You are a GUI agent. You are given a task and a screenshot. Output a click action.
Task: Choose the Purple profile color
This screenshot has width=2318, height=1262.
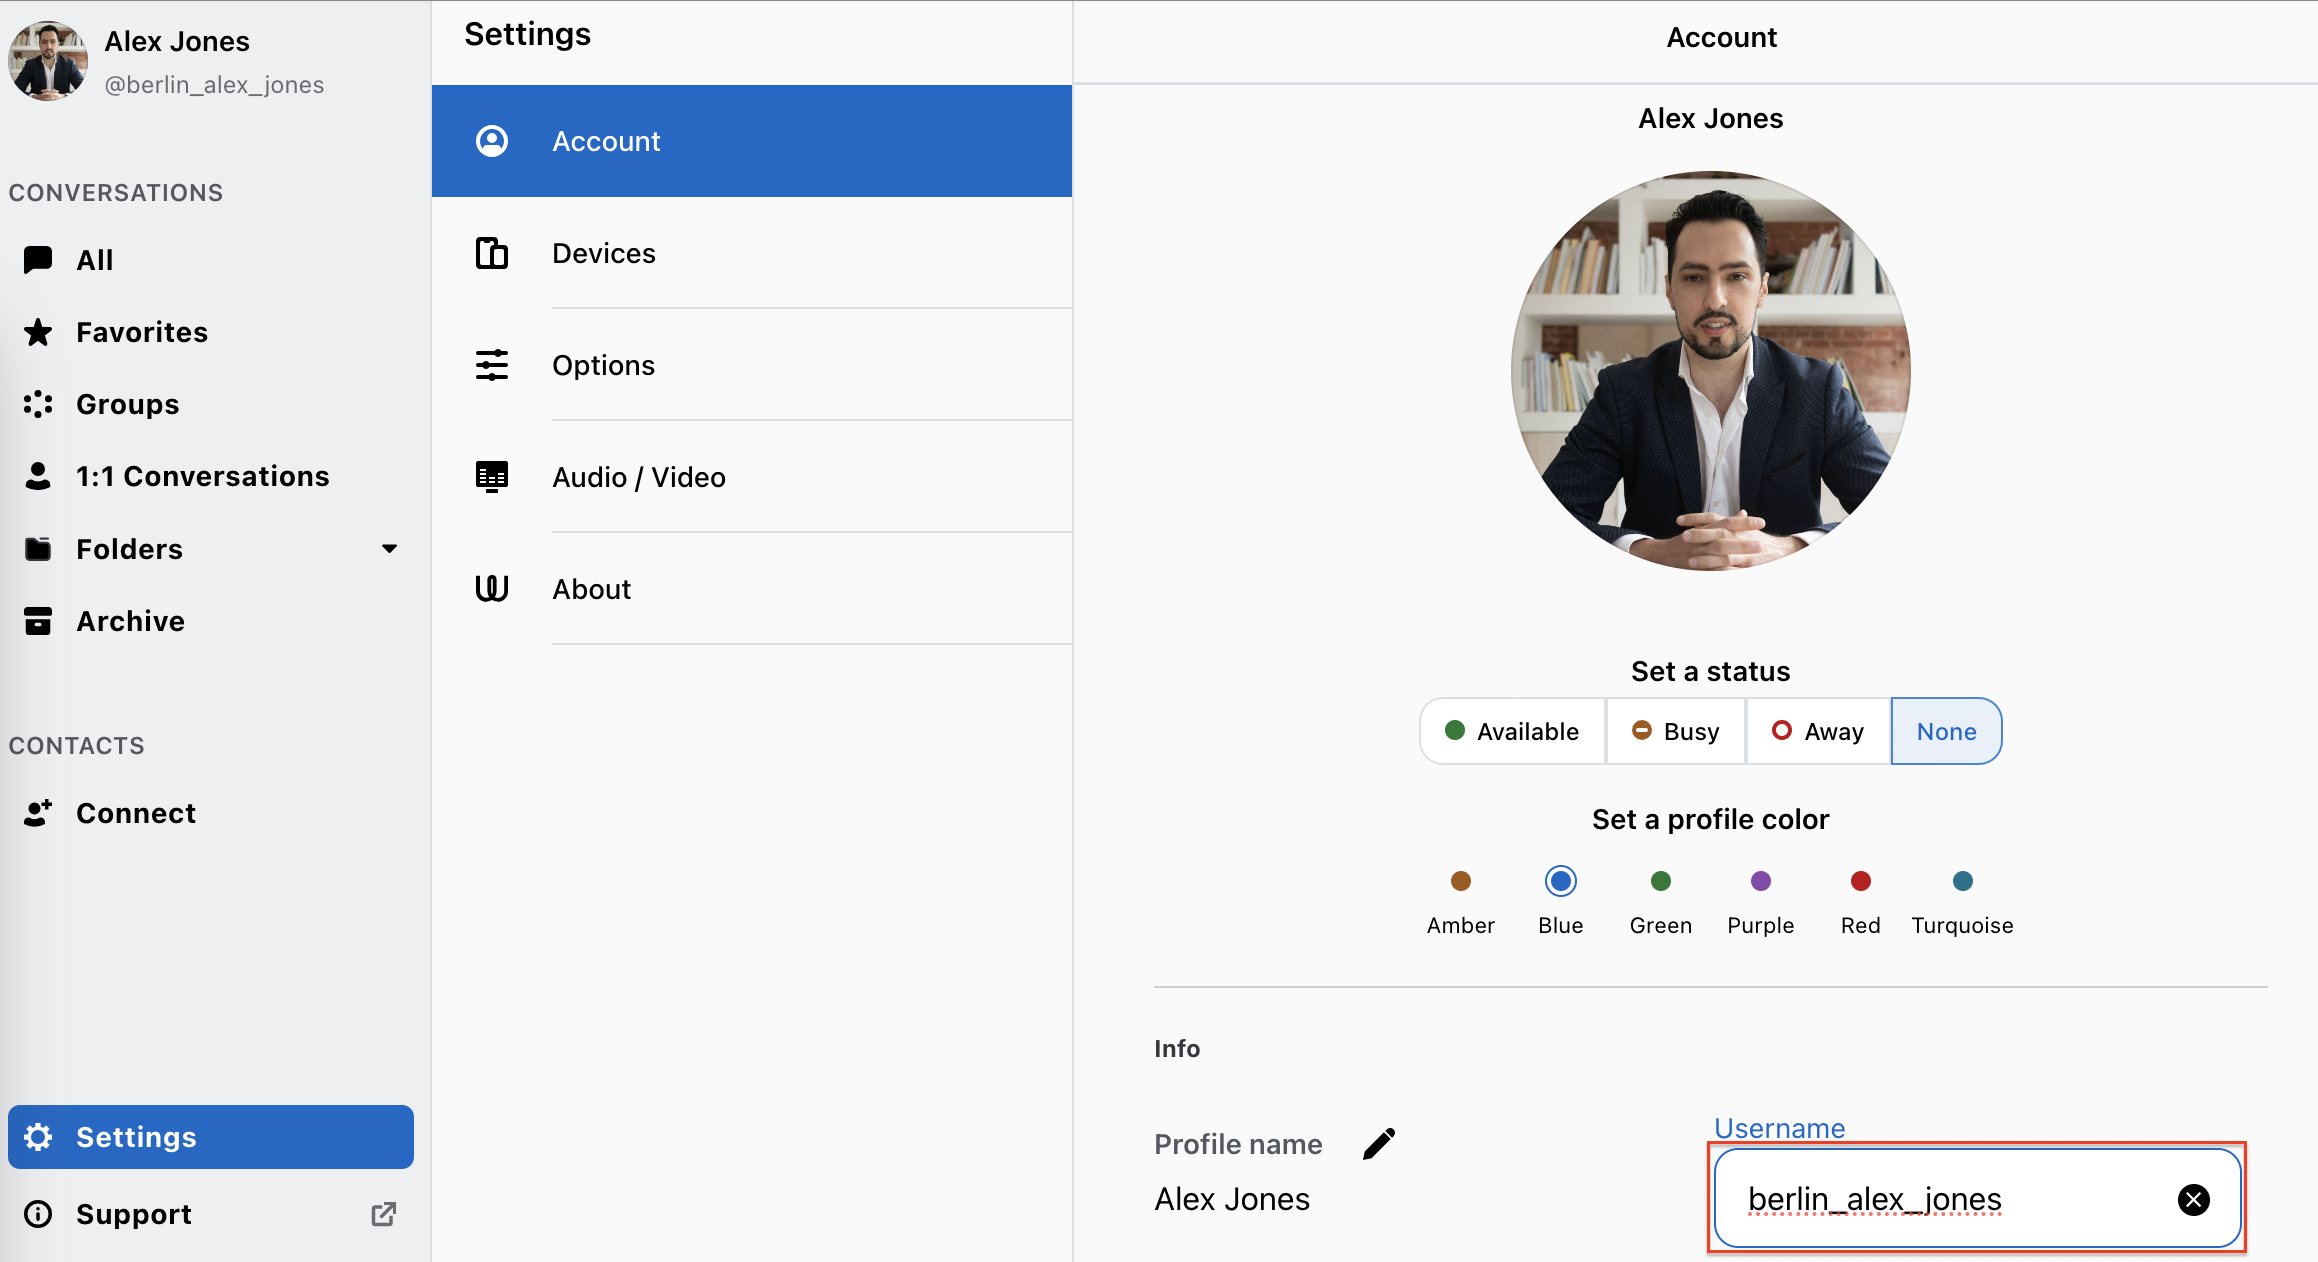(1761, 881)
